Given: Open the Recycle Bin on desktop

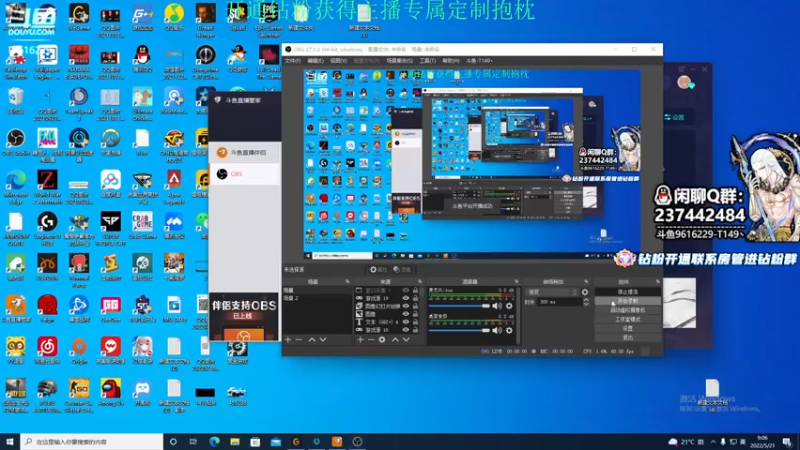Looking at the screenshot, I should [16, 101].
